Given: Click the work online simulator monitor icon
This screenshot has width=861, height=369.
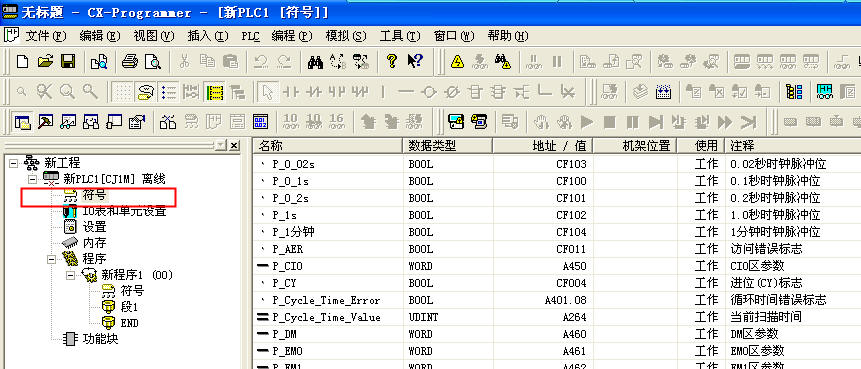Looking at the screenshot, I should pyautogui.click(x=456, y=122).
